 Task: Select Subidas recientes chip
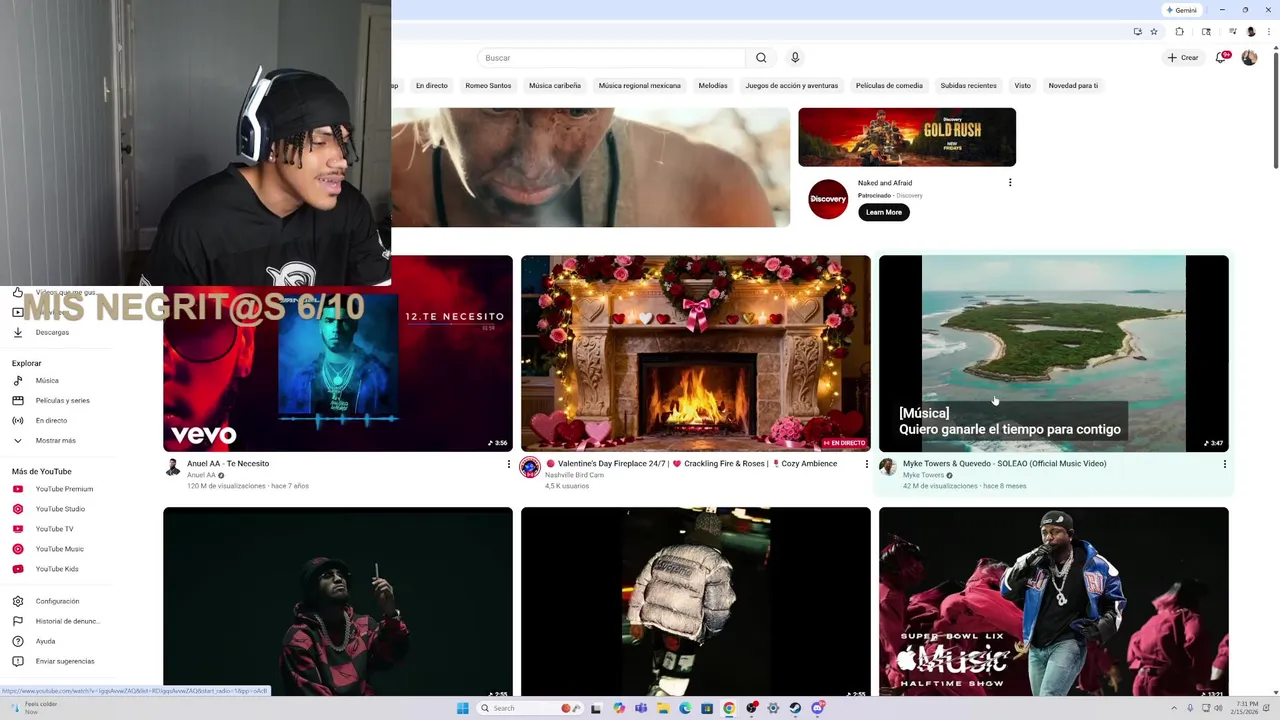pyautogui.click(x=968, y=86)
